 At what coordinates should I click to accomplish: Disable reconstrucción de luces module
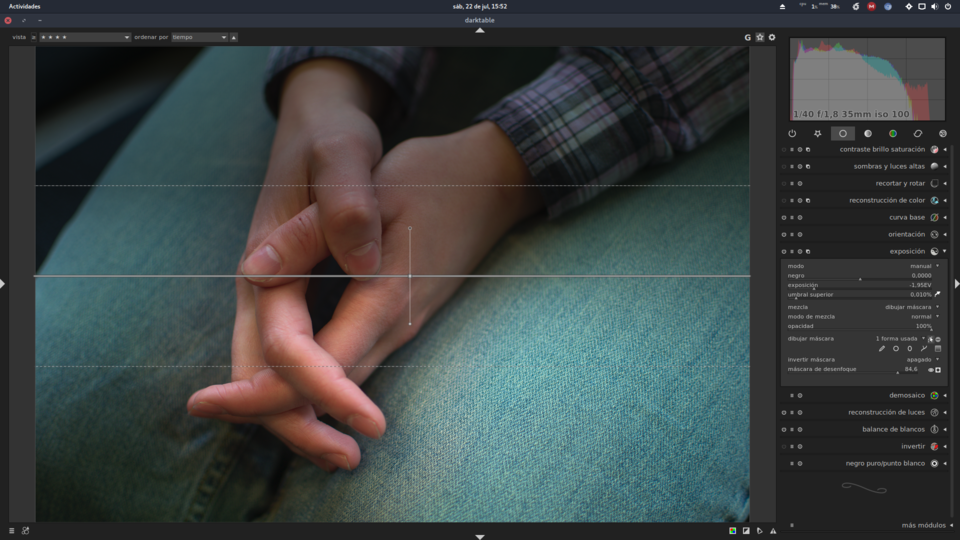(784, 413)
